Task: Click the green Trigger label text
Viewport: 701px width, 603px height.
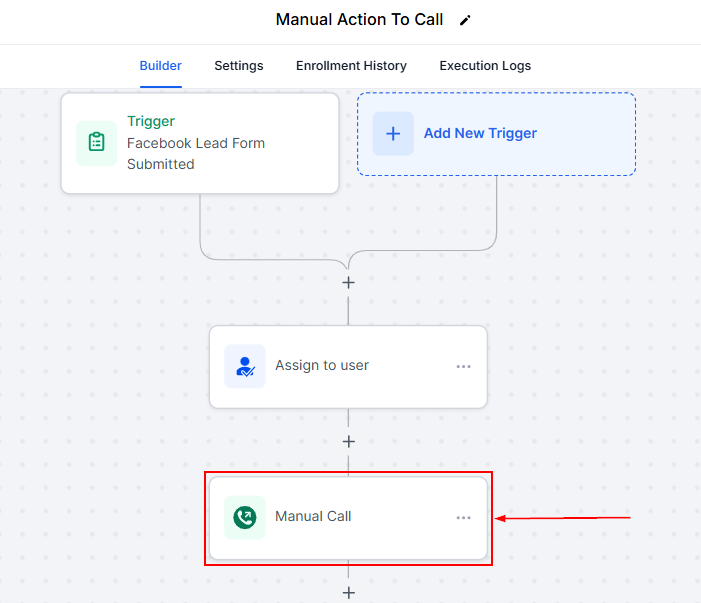Action: click(151, 122)
